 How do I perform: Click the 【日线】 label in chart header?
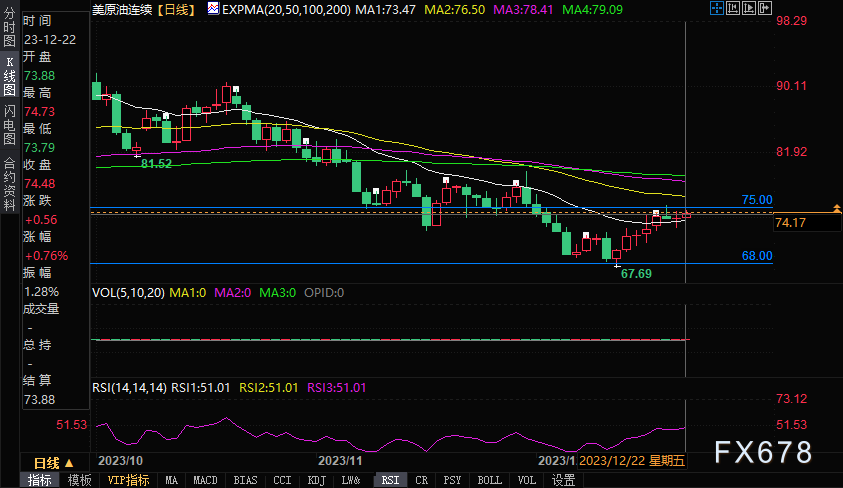point(176,9)
